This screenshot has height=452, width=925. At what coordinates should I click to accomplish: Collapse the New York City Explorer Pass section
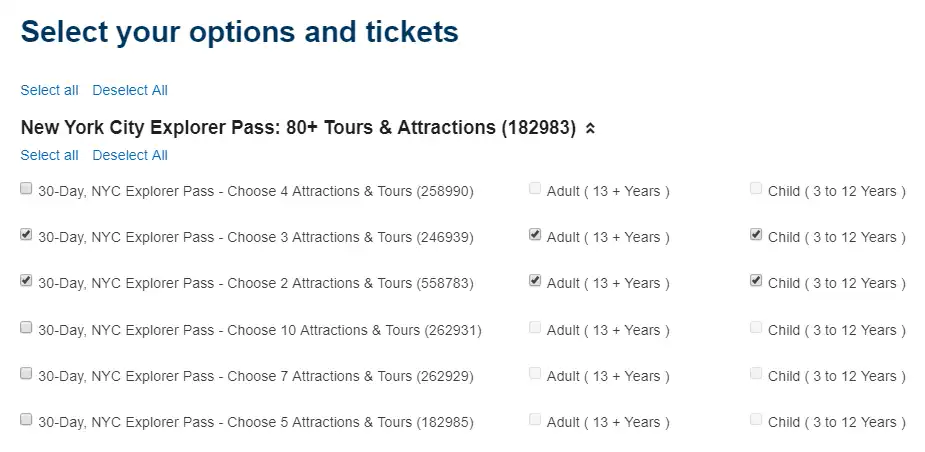(x=590, y=128)
